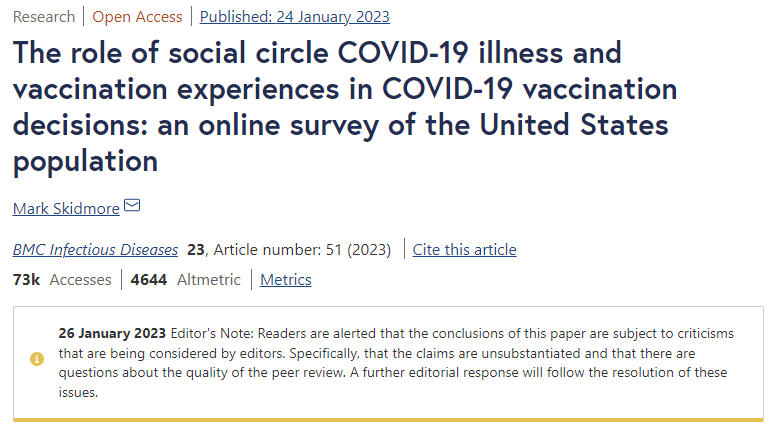Screen dimensions: 770x440
Task: Open author Mark Skidmore's link
Action: coord(66,208)
